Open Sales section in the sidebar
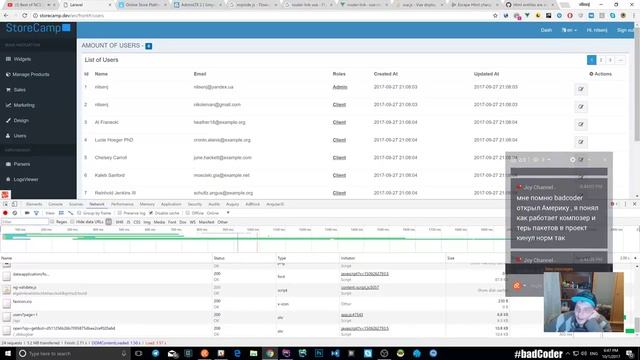Image resolution: width=640 pixels, height=360 pixels. coord(19,90)
